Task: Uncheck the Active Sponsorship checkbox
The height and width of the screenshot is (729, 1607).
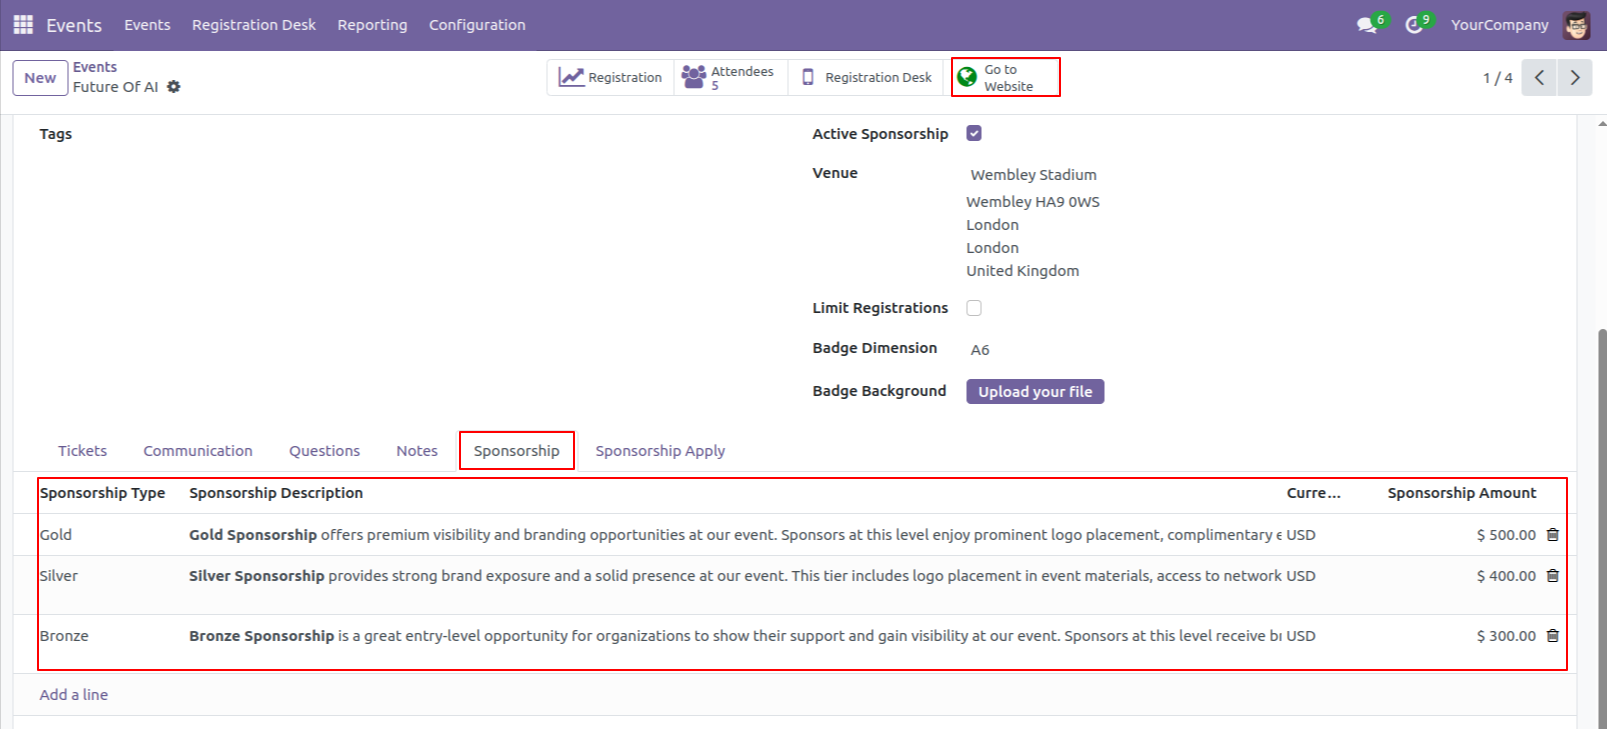Action: click(973, 132)
